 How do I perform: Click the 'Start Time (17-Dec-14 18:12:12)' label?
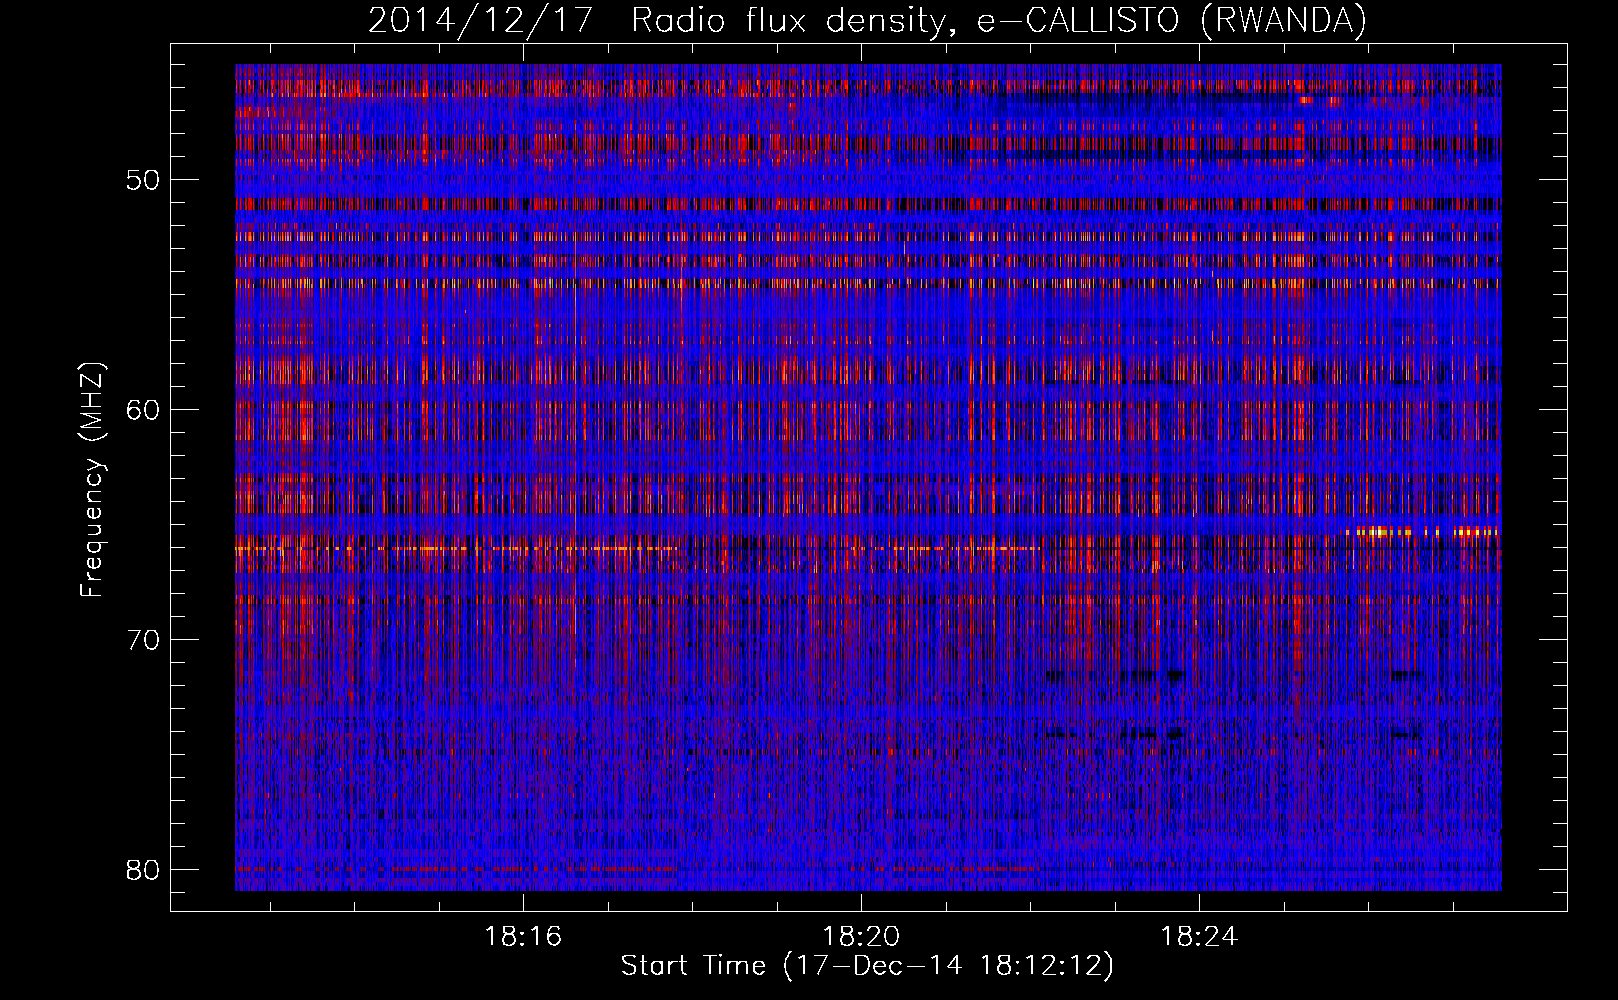coord(867,966)
